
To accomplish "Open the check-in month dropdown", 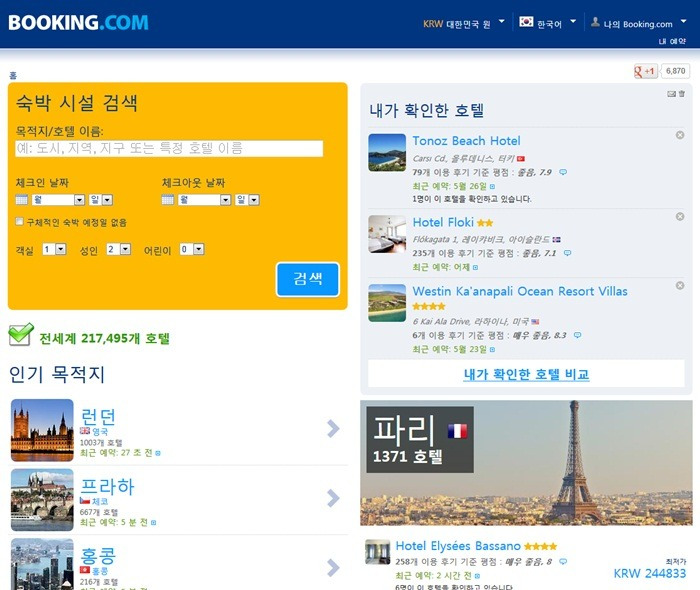I will click(58, 199).
